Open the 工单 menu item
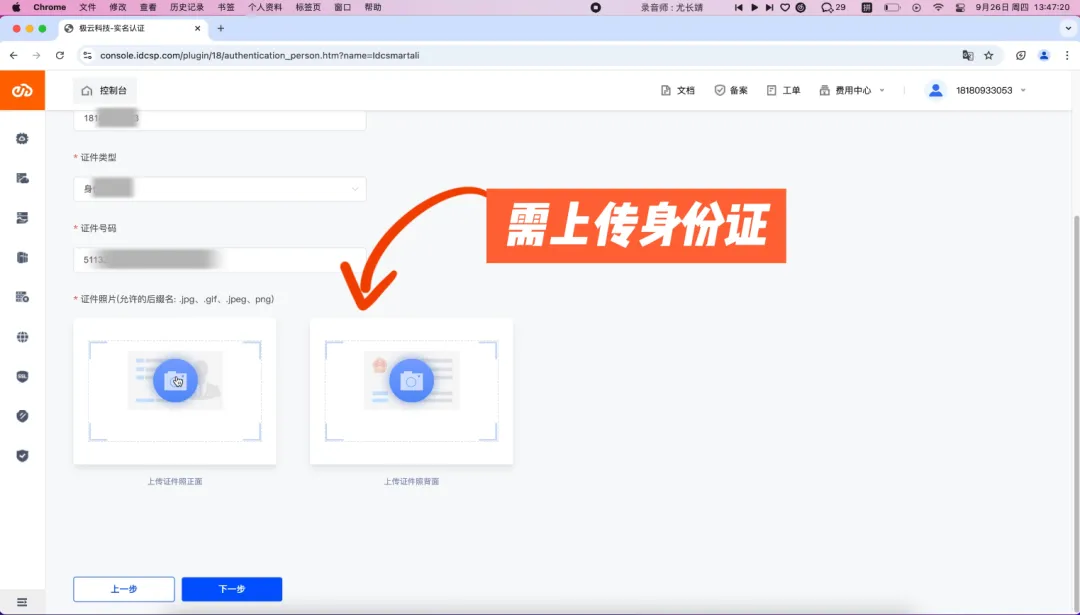This screenshot has width=1080, height=615. pyautogui.click(x=783, y=90)
